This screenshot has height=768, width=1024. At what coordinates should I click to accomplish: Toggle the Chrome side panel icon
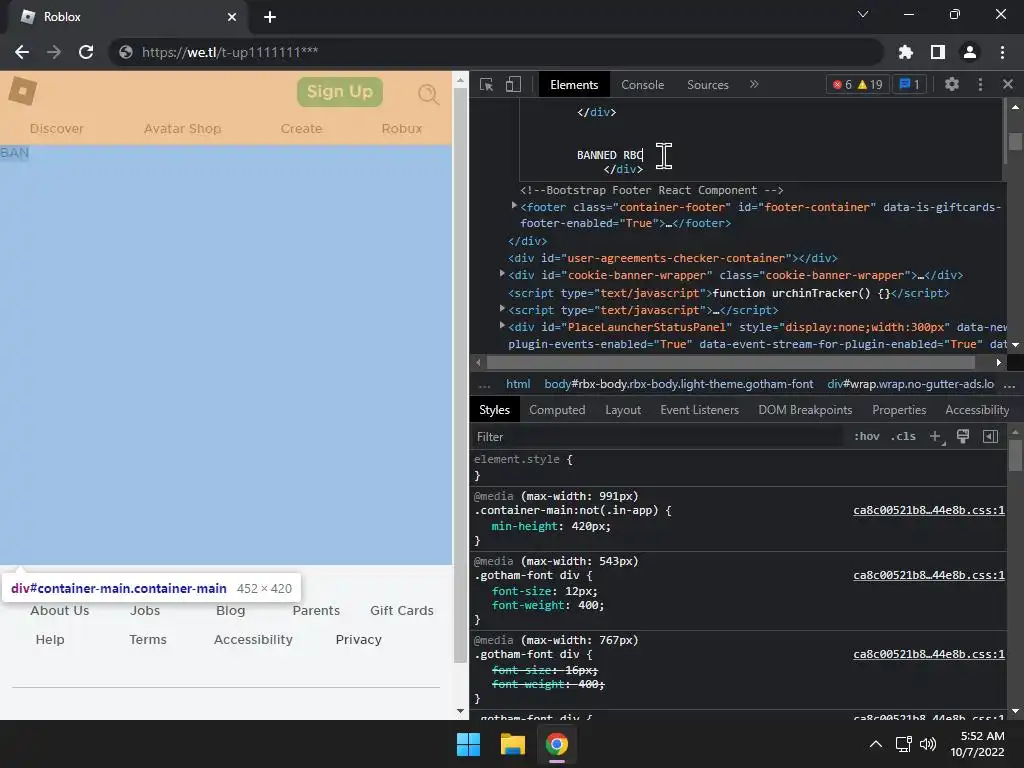coord(937,52)
